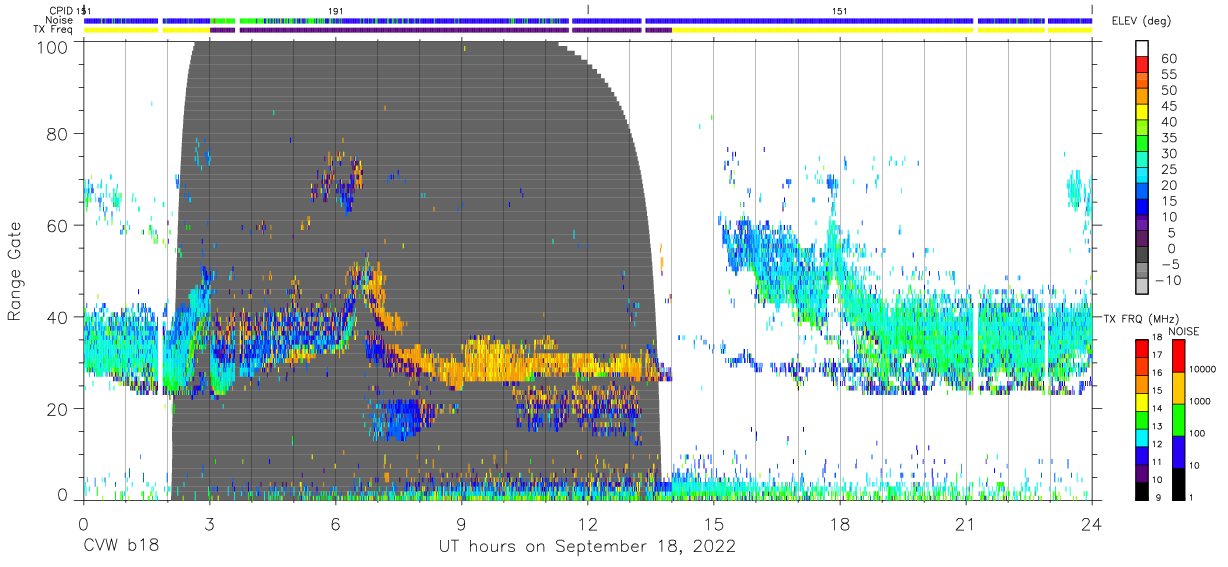Click the x-axis tick label '21'
Image resolution: width=1228 pixels, height=567 pixels.
click(966, 523)
